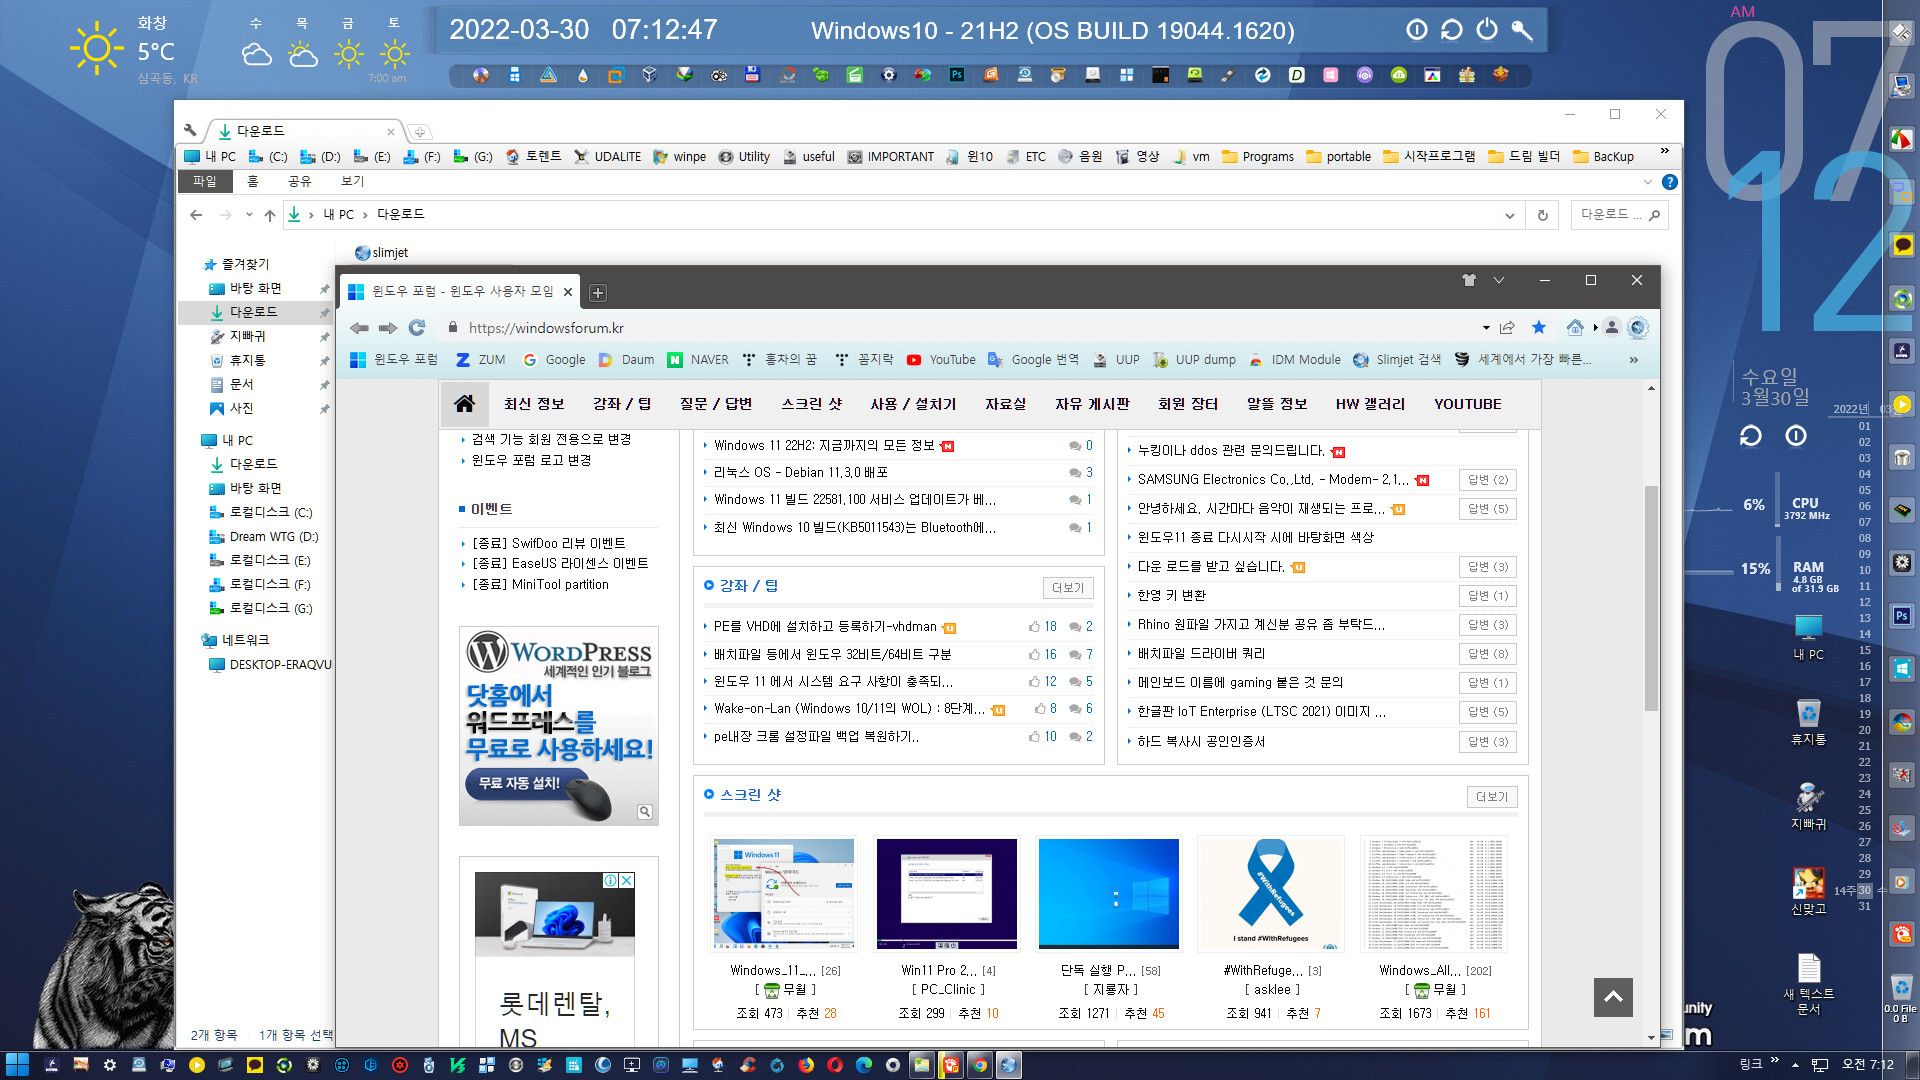Screen dimensions: 1920x1080
Task: Open the browser share page icon
Action: point(1507,327)
